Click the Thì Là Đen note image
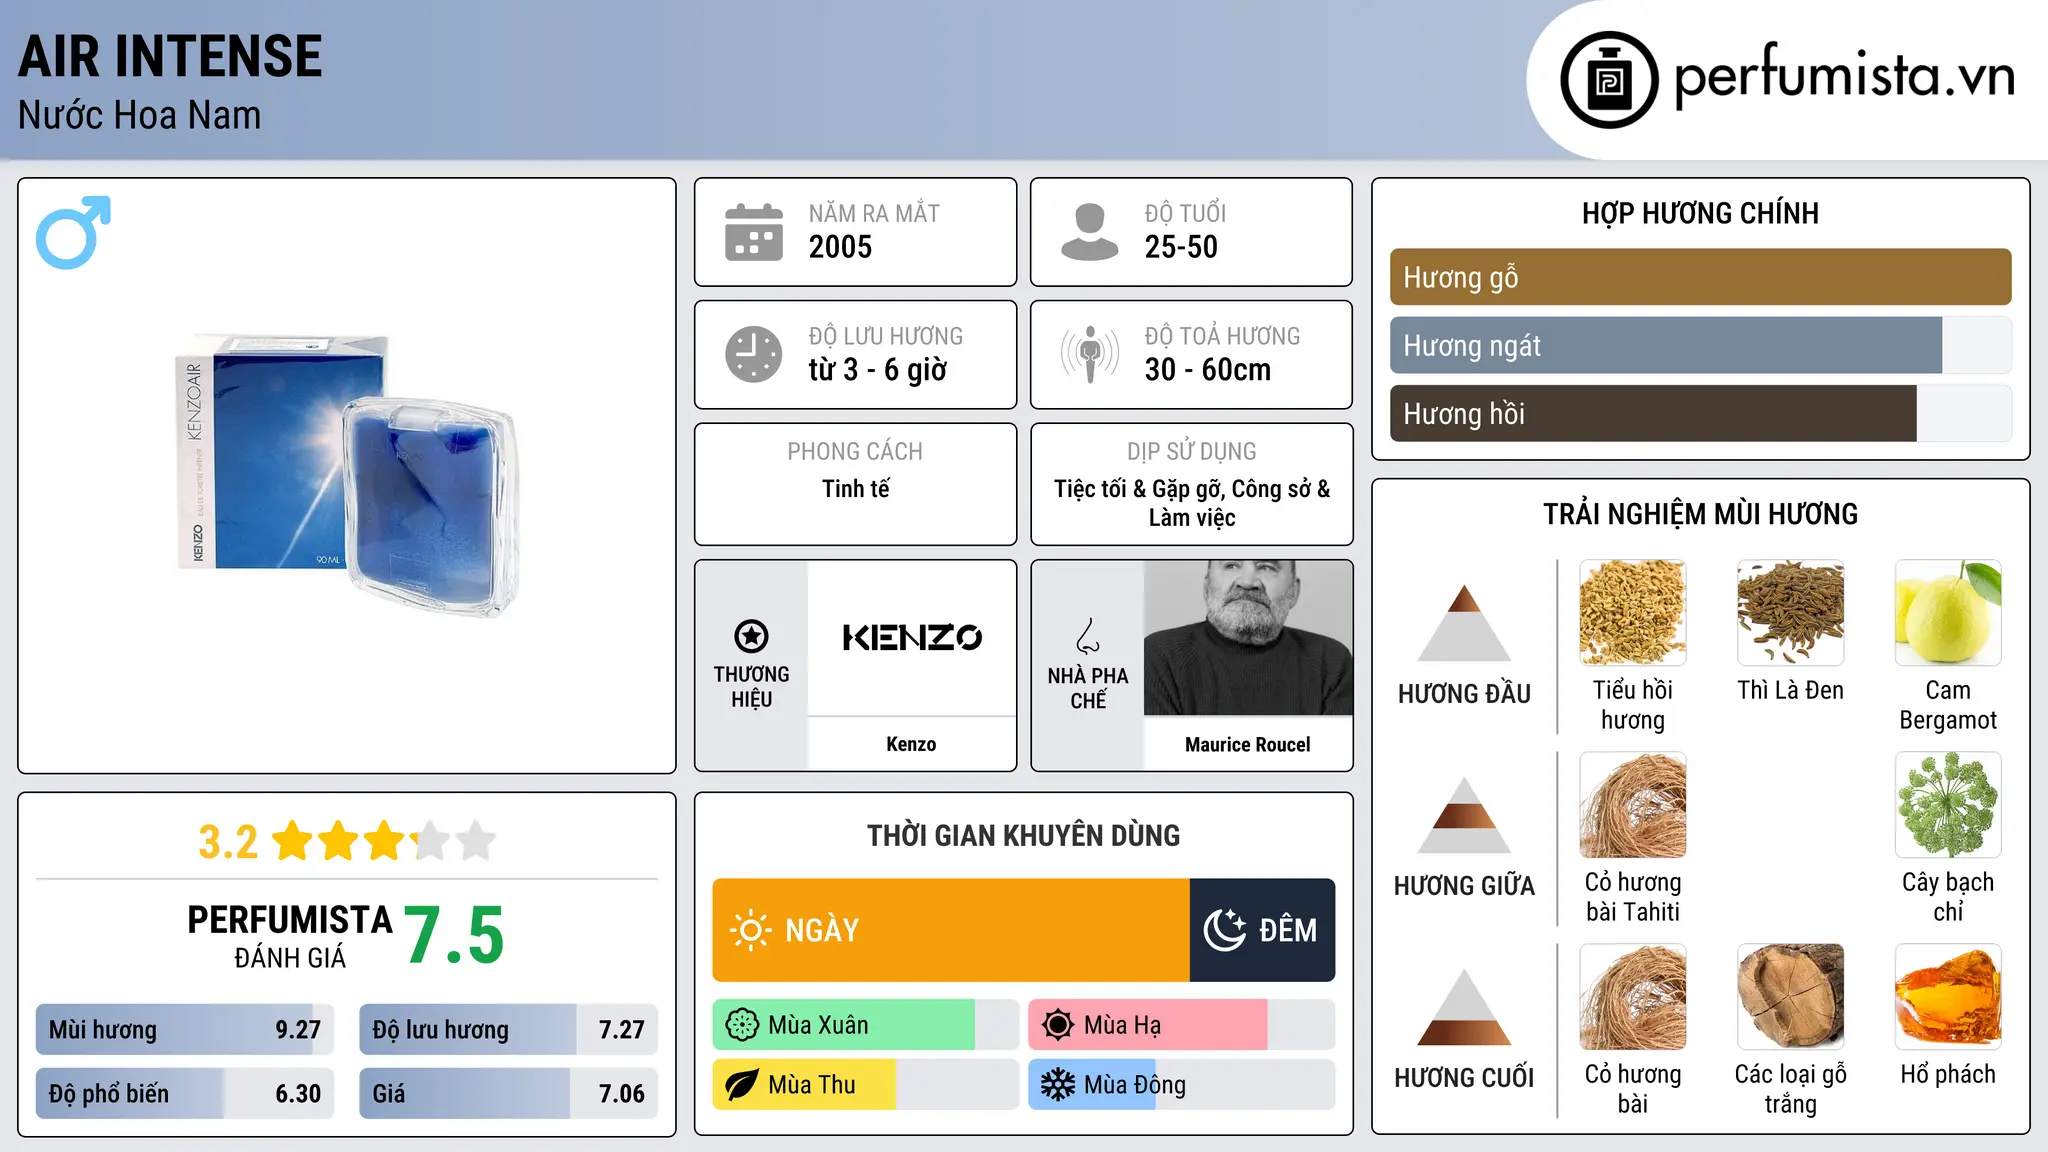This screenshot has width=2048, height=1152. (1790, 613)
